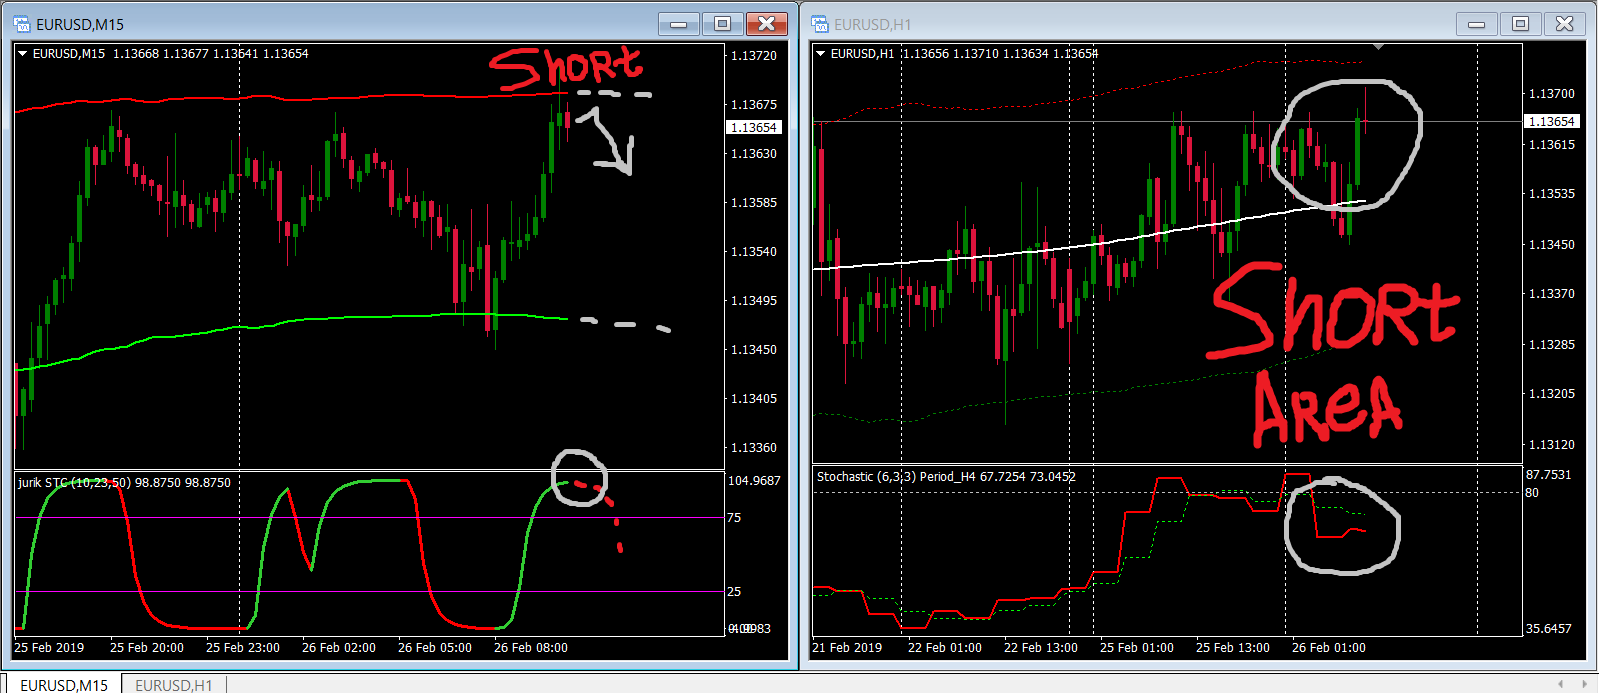Screen dimensions: 1599x693
Task: Open the triangle dropdown beside EURUSD,H1 chart label
Action: click(820, 54)
